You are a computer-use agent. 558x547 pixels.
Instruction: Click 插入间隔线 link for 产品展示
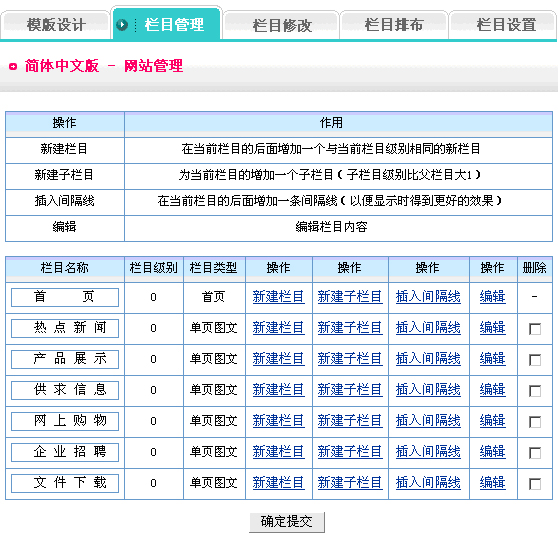[x=428, y=359]
